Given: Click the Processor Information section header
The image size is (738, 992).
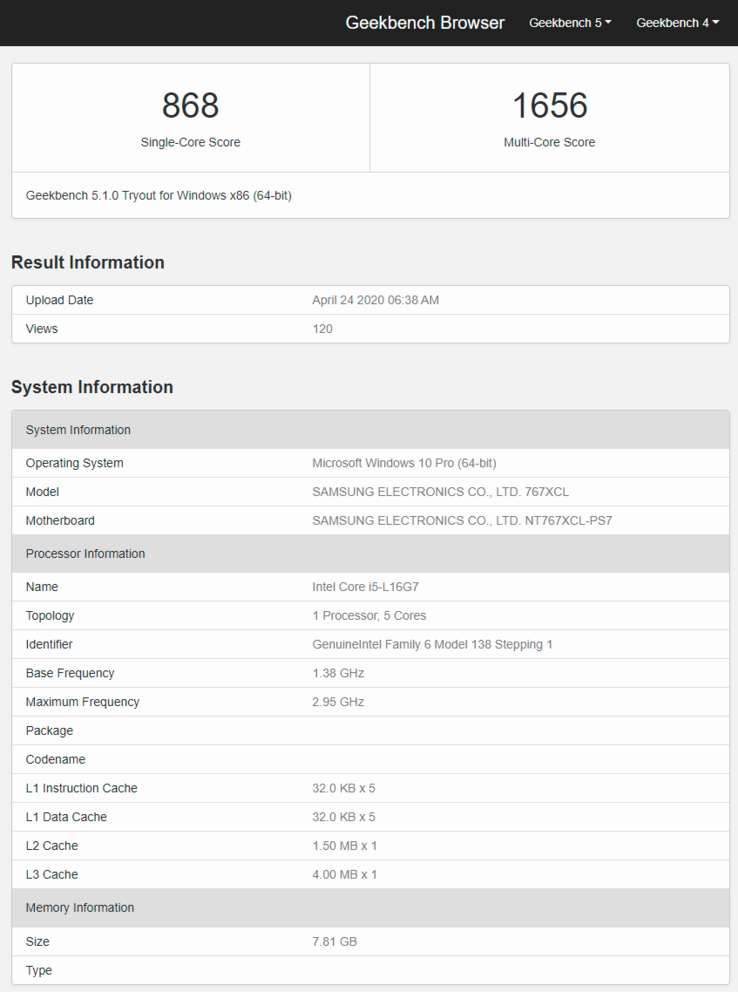Looking at the screenshot, I should click(85, 554).
